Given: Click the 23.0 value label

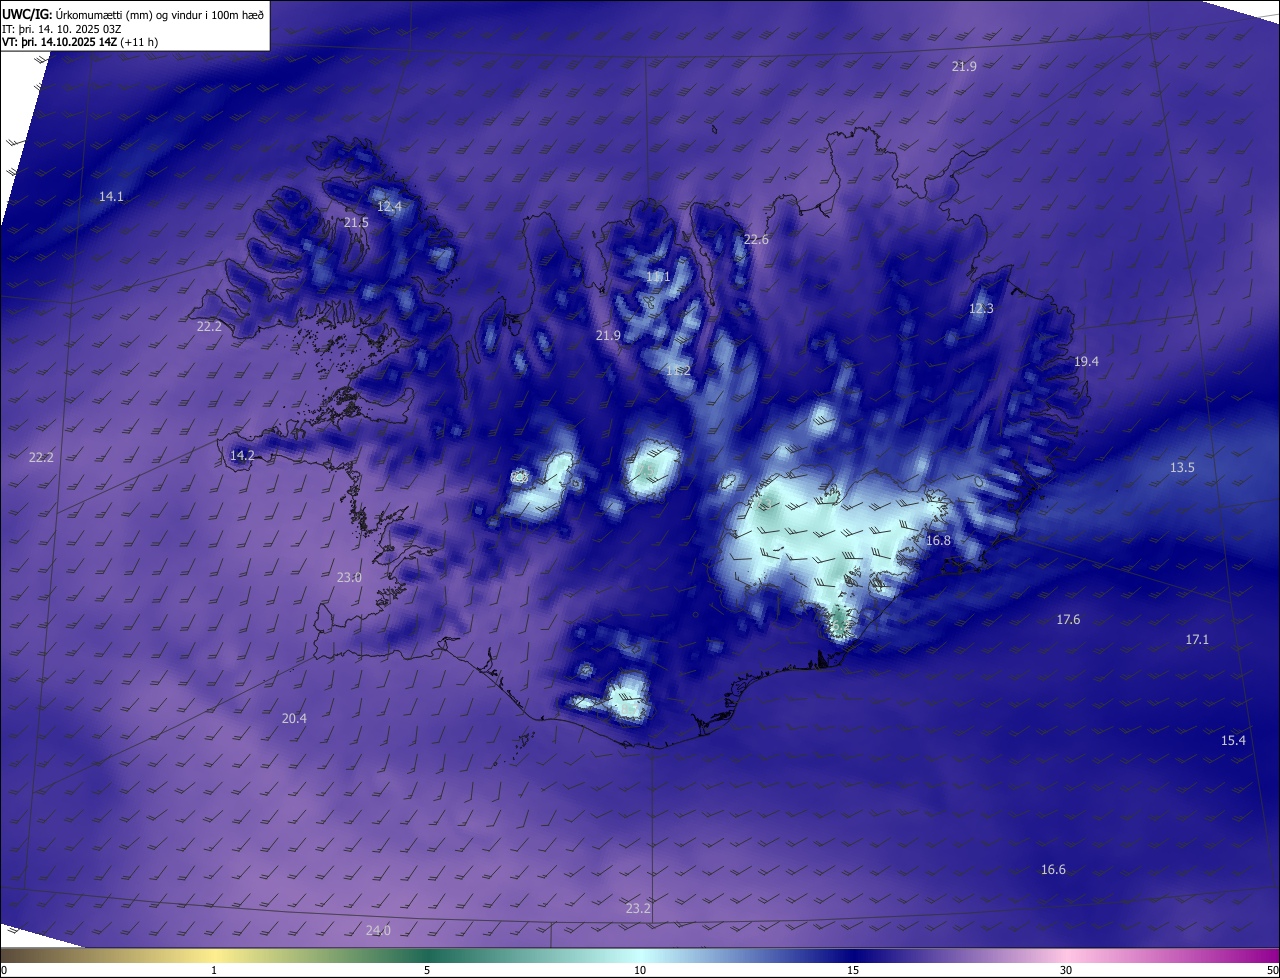Looking at the screenshot, I should [x=349, y=578].
